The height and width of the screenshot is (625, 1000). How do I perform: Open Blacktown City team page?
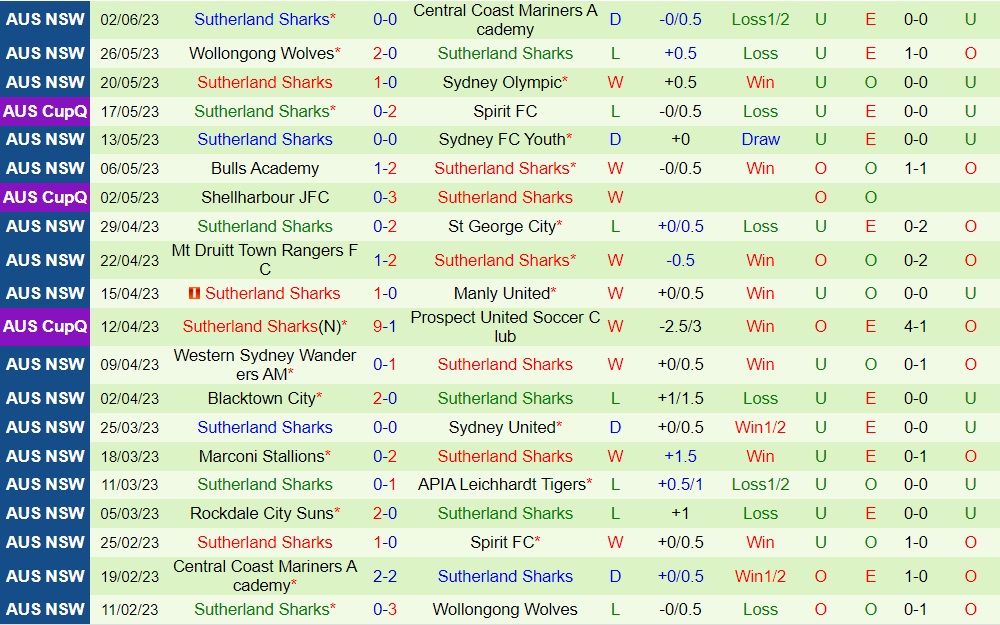click(x=261, y=398)
